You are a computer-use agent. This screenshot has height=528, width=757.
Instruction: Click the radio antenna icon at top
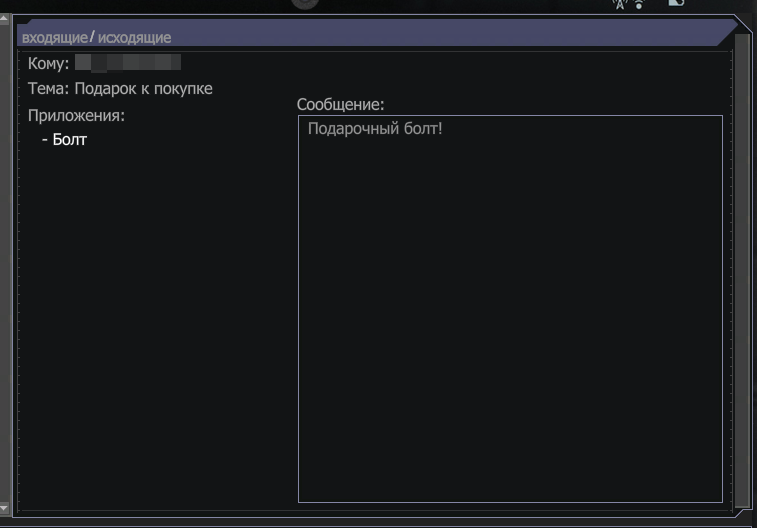pos(620,4)
